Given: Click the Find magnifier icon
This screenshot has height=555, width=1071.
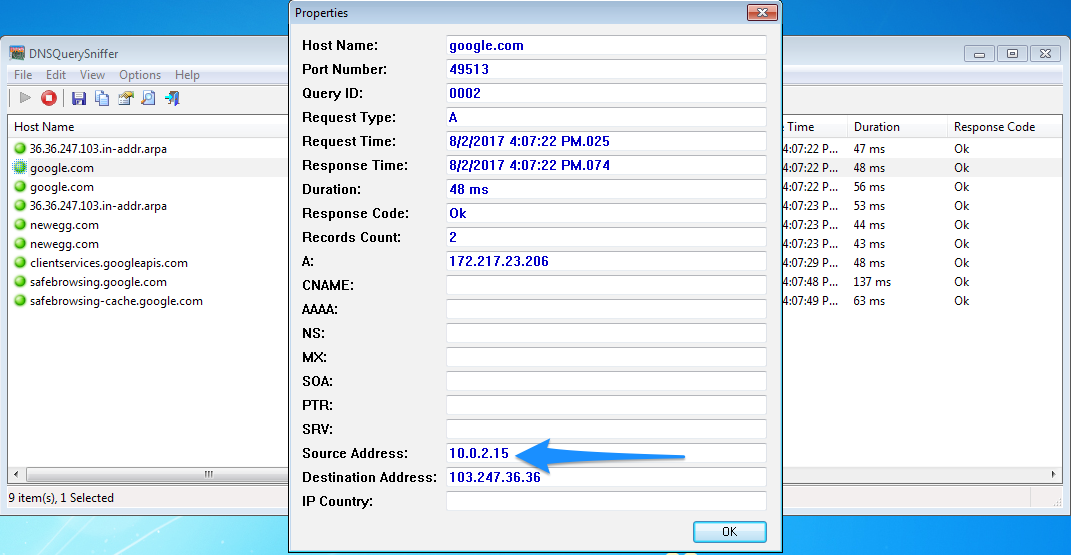Looking at the screenshot, I should tap(148, 98).
